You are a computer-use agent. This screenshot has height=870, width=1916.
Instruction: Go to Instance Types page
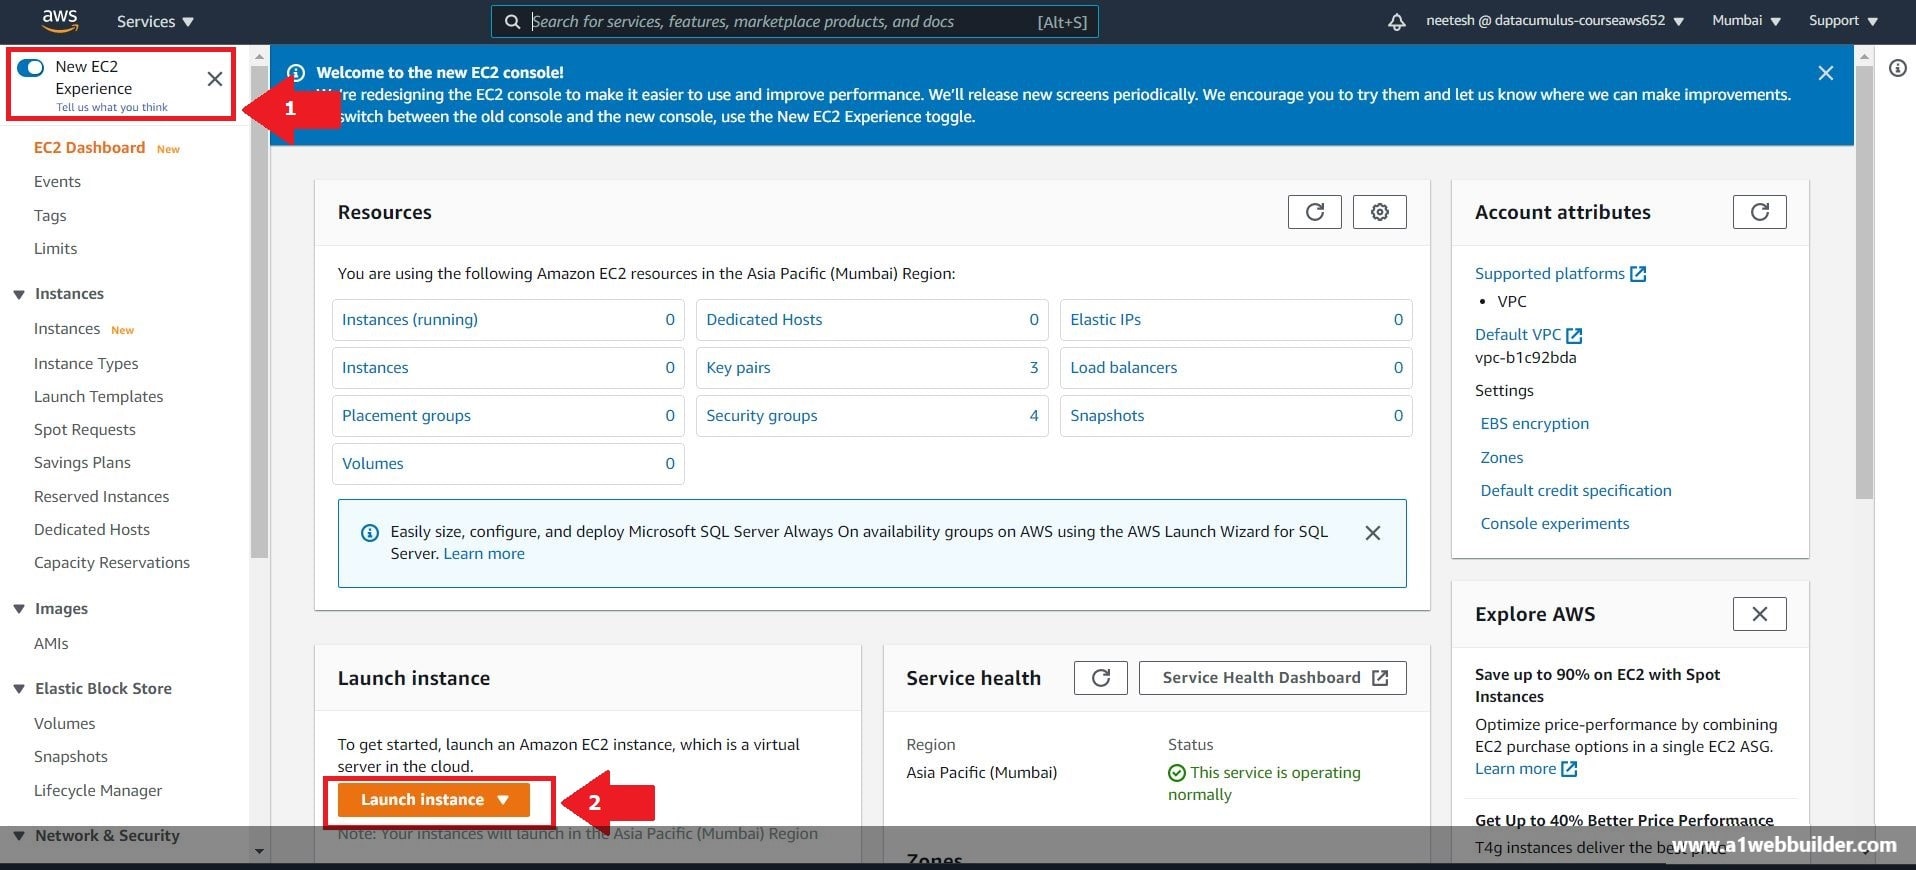(x=86, y=364)
